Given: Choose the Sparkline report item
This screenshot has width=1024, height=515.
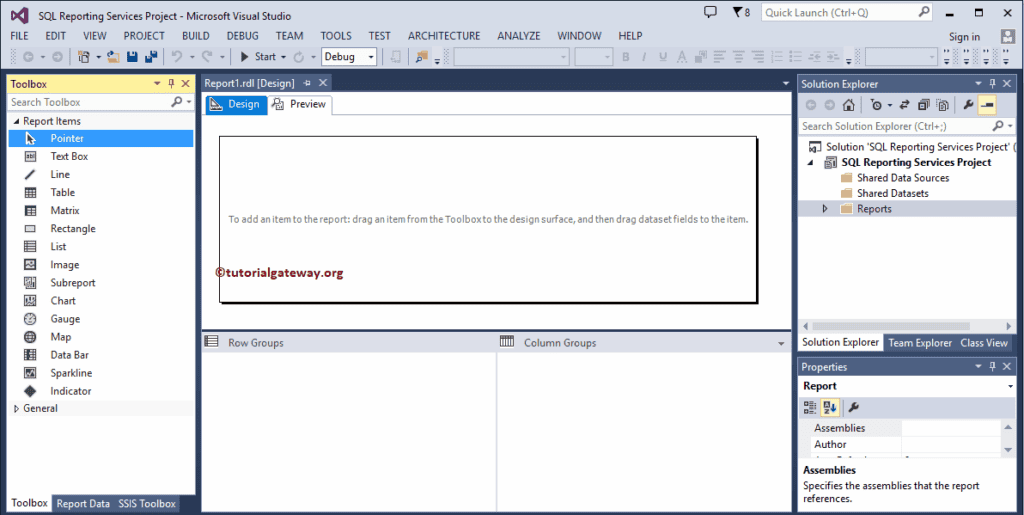Looking at the screenshot, I should pyautogui.click(x=101, y=373).
